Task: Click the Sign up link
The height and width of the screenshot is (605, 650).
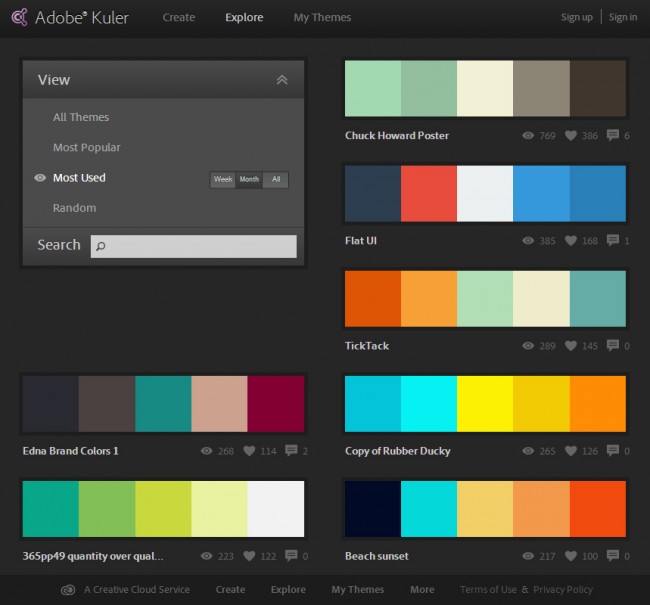Action: pyautogui.click(x=577, y=17)
